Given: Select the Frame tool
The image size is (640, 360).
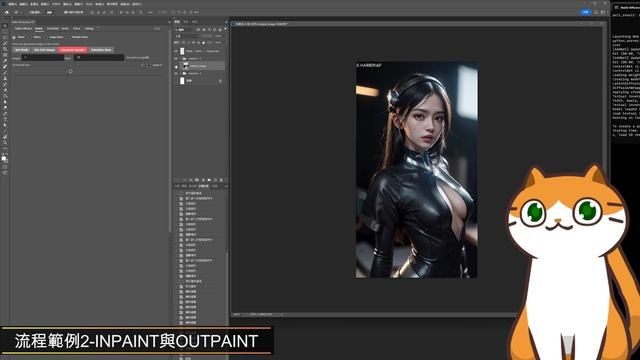Looking at the screenshot, I should pos(5,55).
